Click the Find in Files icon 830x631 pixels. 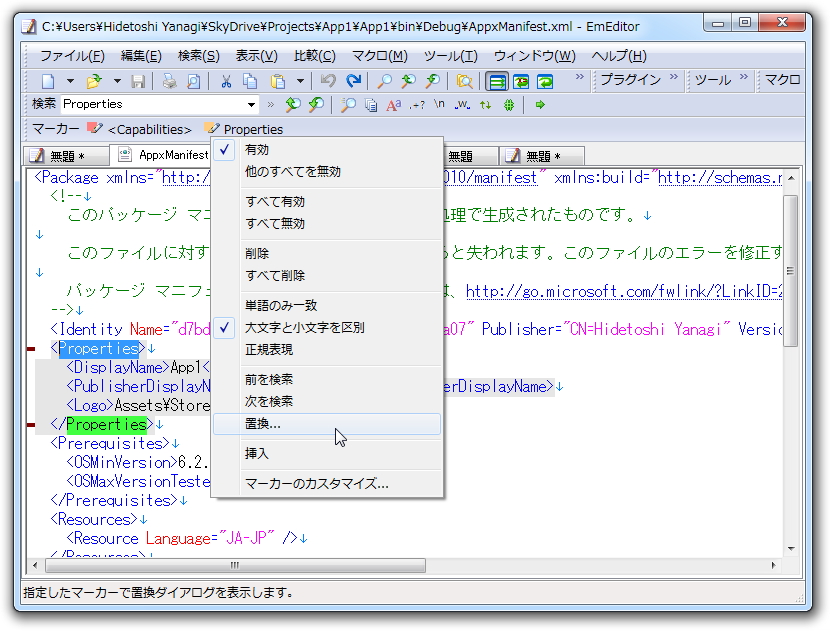pyautogui.click(x=464, y=82)
